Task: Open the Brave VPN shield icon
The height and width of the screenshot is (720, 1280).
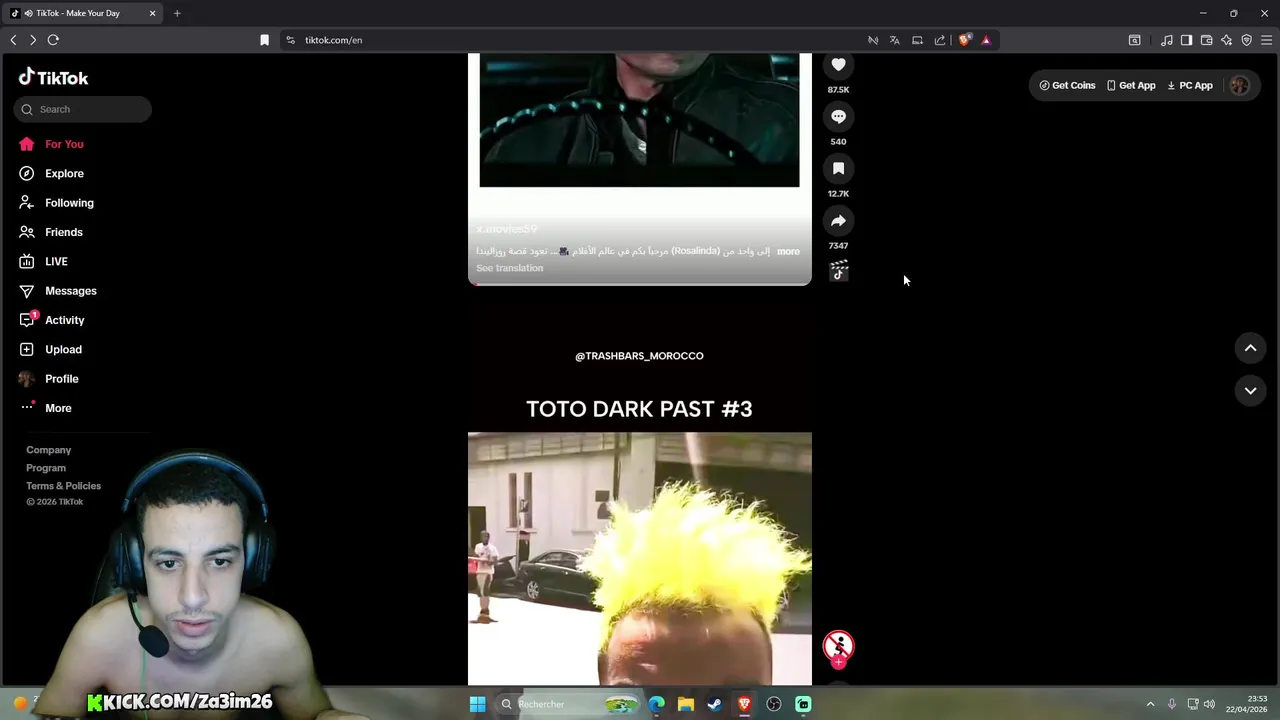Action: 1246,40
